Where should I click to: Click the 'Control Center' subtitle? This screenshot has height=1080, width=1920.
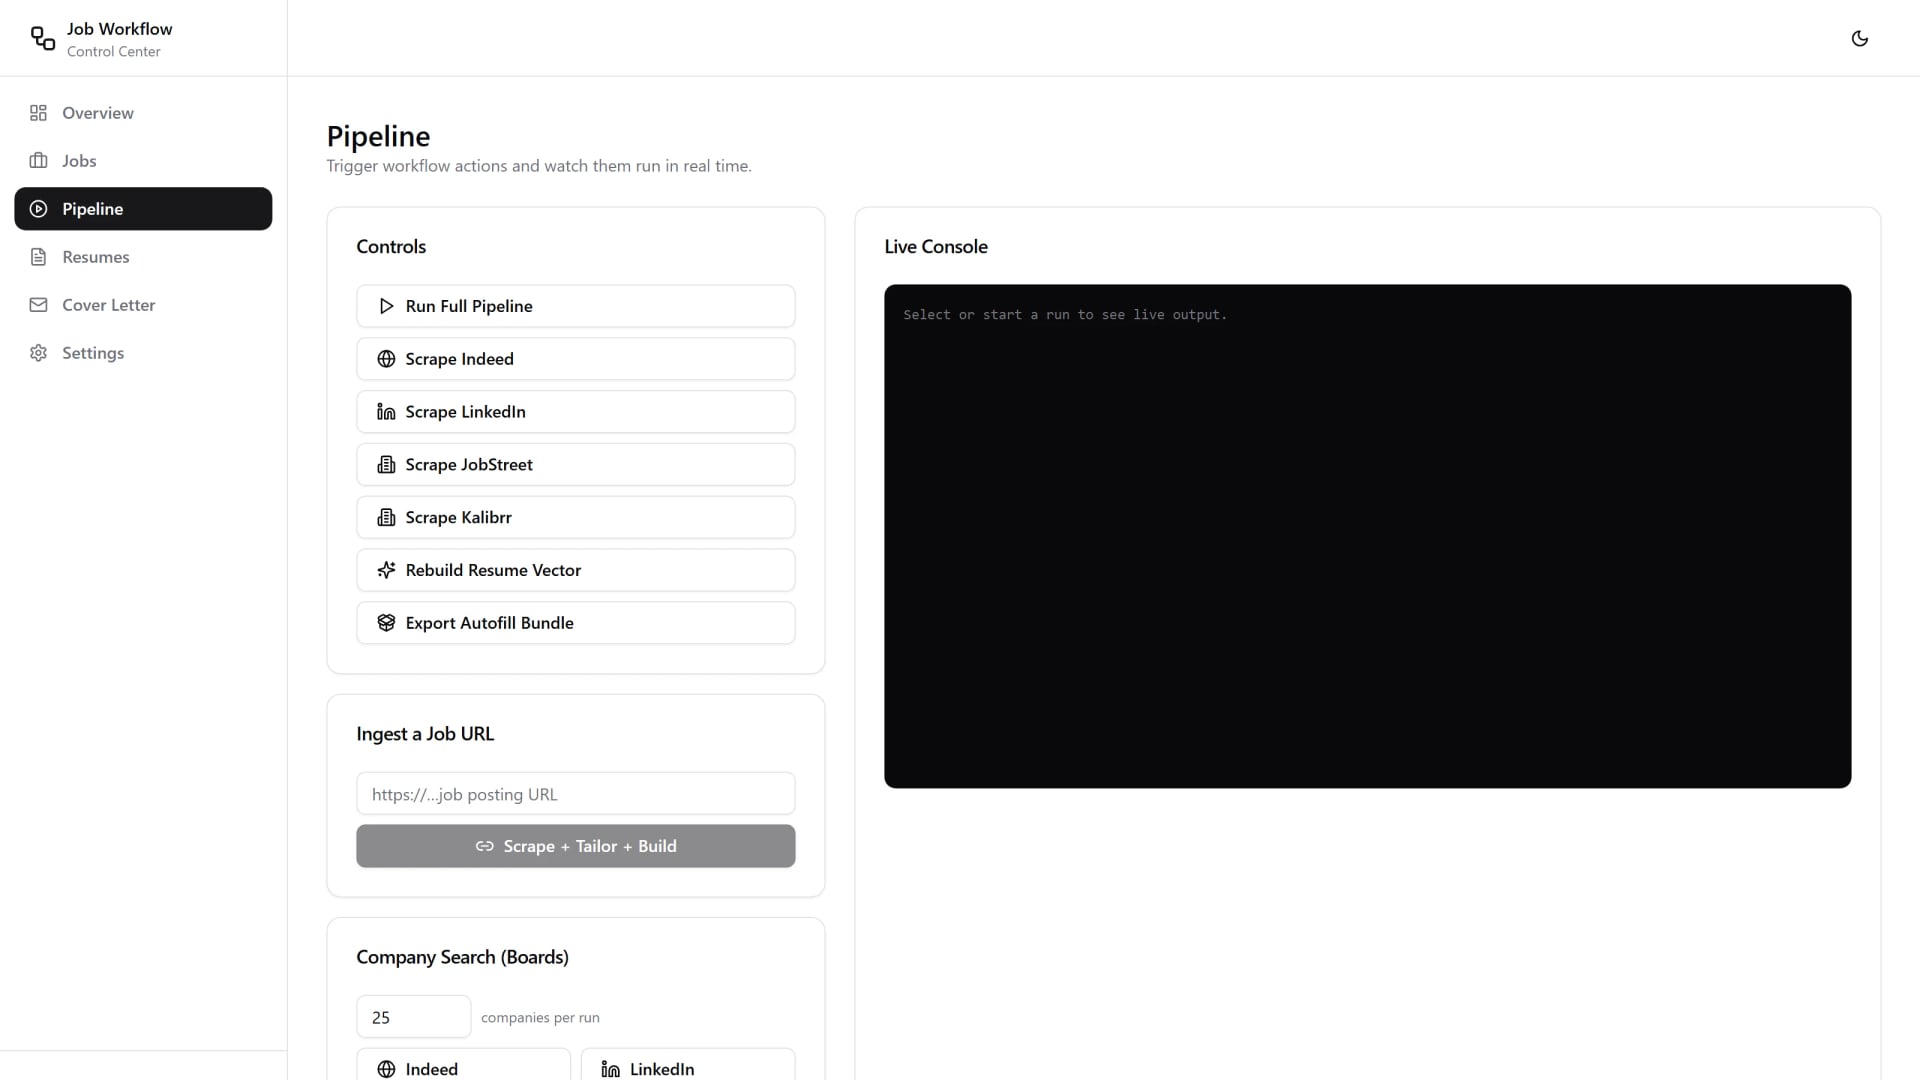pos(113,52)
